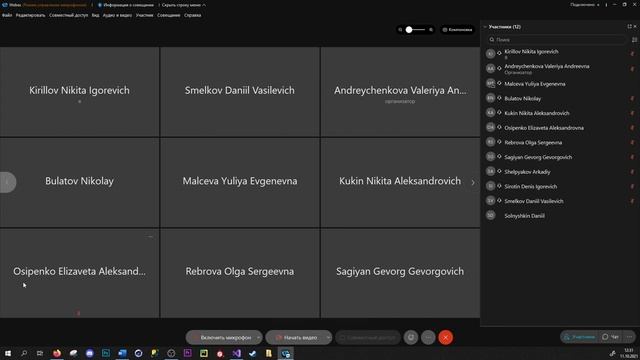Screen dimensions: 640x360
Task: Click the participant search field
Action: coord(556,40)
